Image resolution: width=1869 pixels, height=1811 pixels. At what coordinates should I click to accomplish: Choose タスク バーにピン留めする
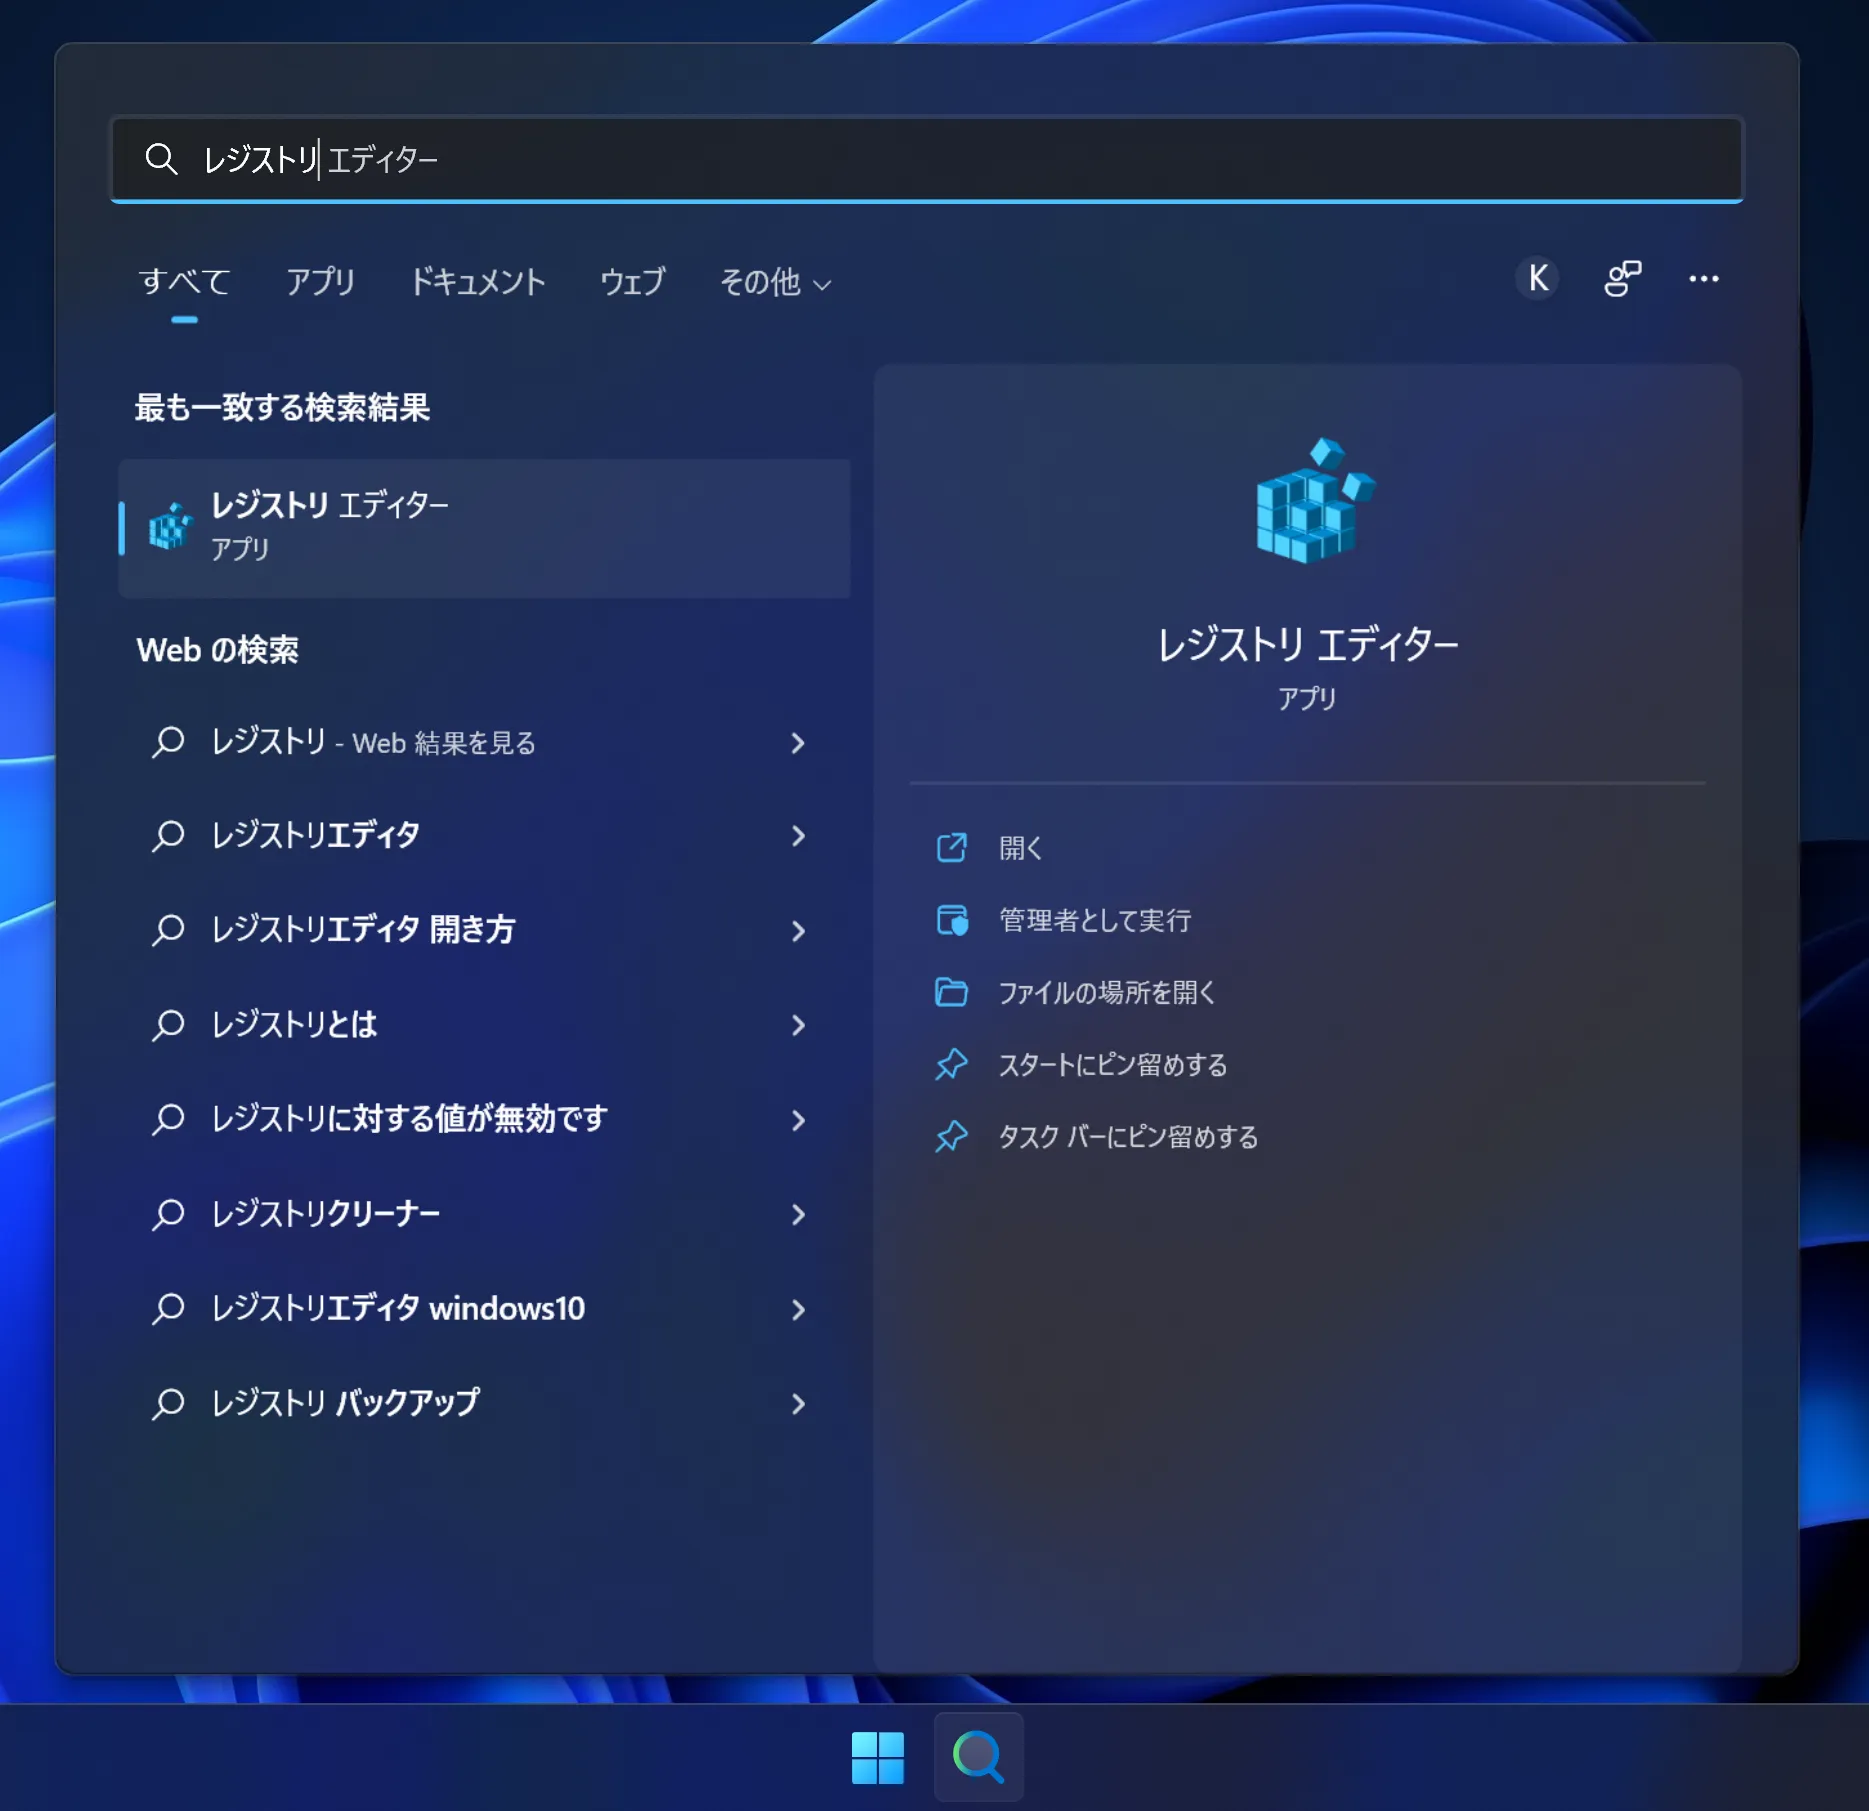click(x=1128, y=1136)
